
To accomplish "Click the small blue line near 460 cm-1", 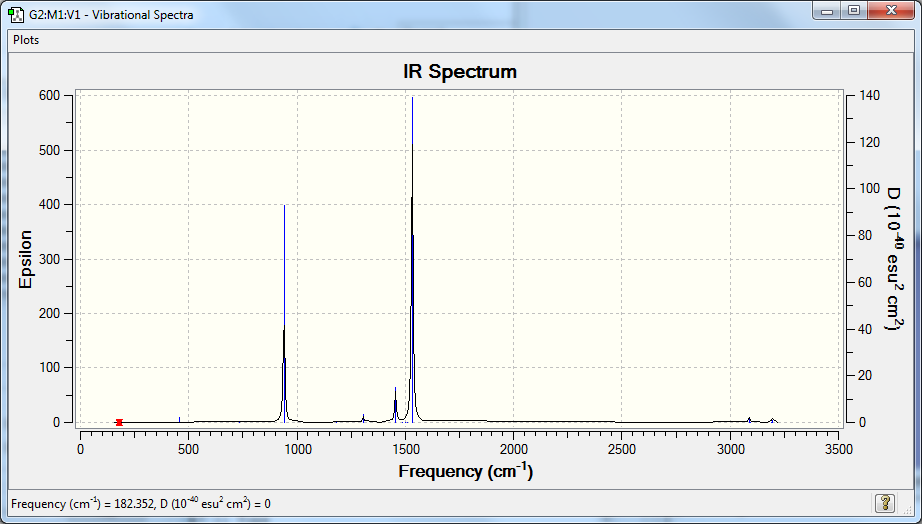I will coord(179,419).
